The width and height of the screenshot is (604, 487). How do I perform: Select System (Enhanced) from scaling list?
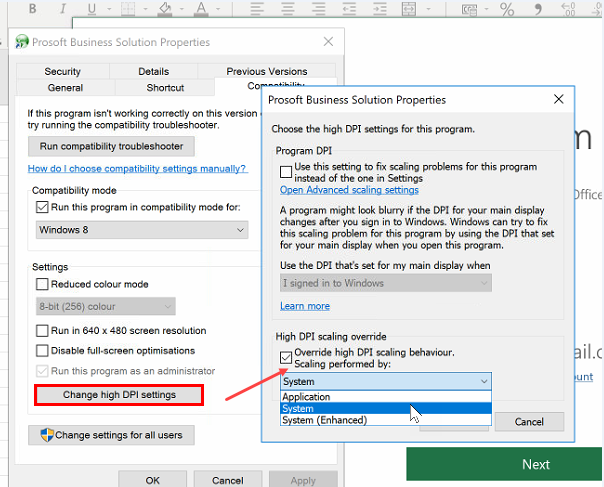click(386, 420)
